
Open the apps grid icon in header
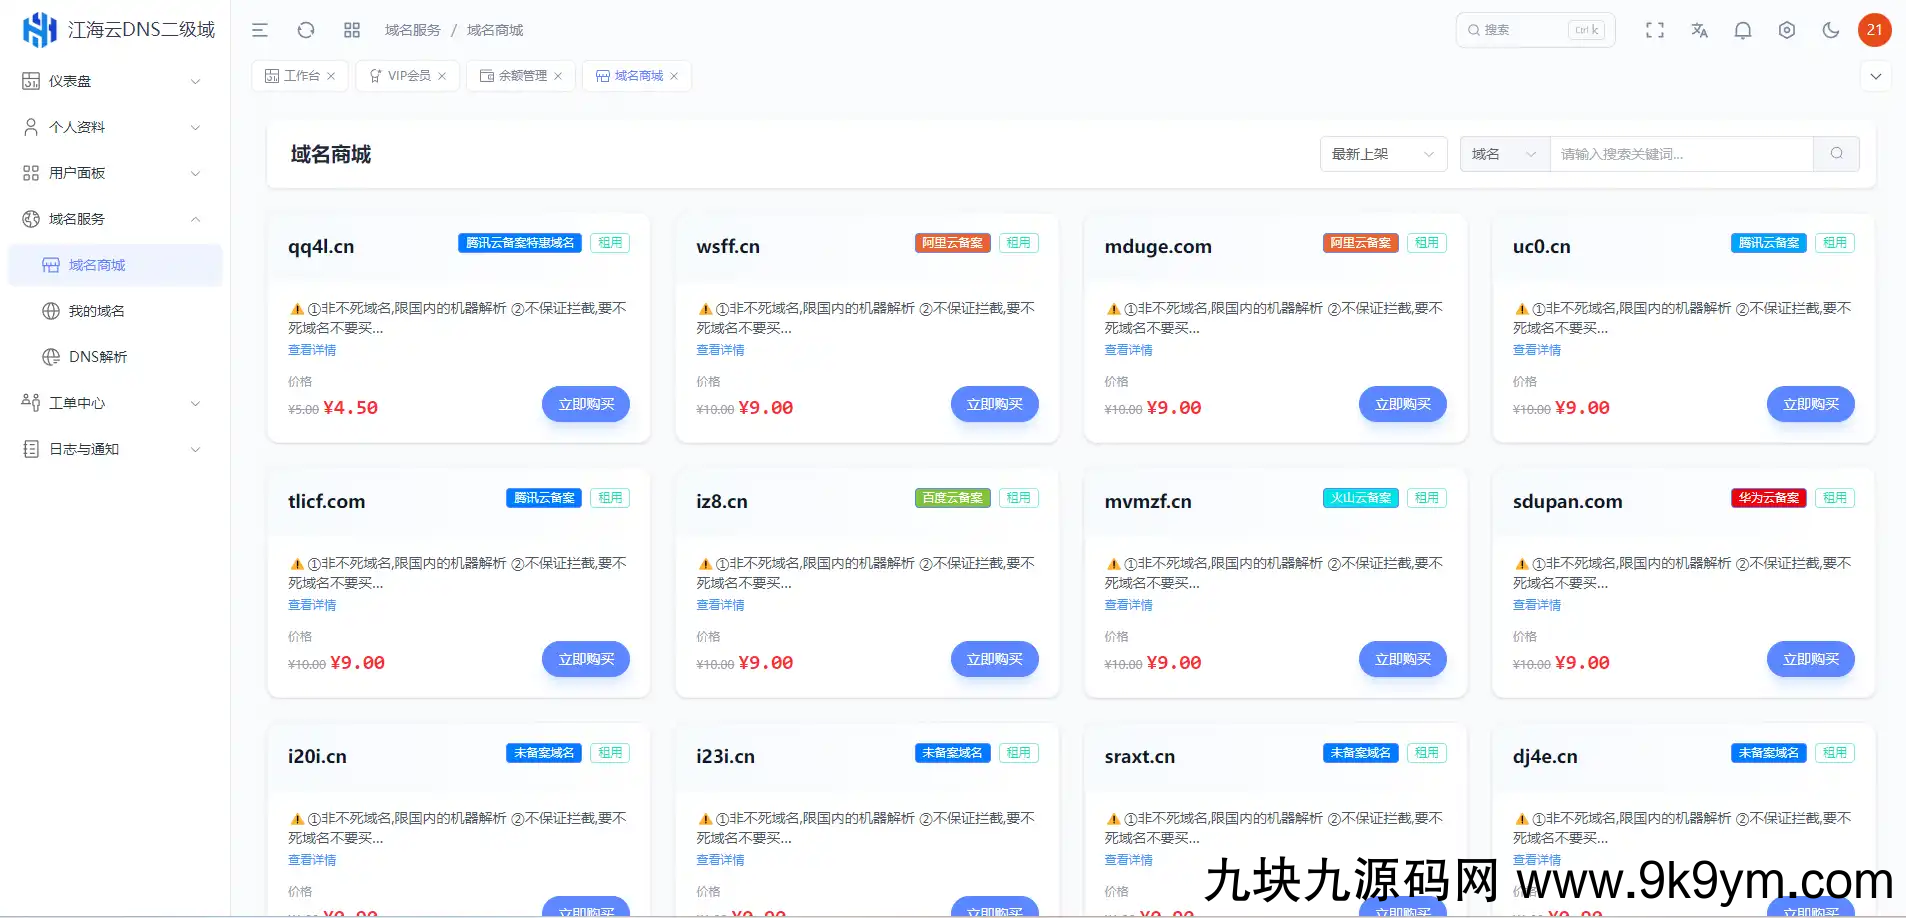(352, 30)
